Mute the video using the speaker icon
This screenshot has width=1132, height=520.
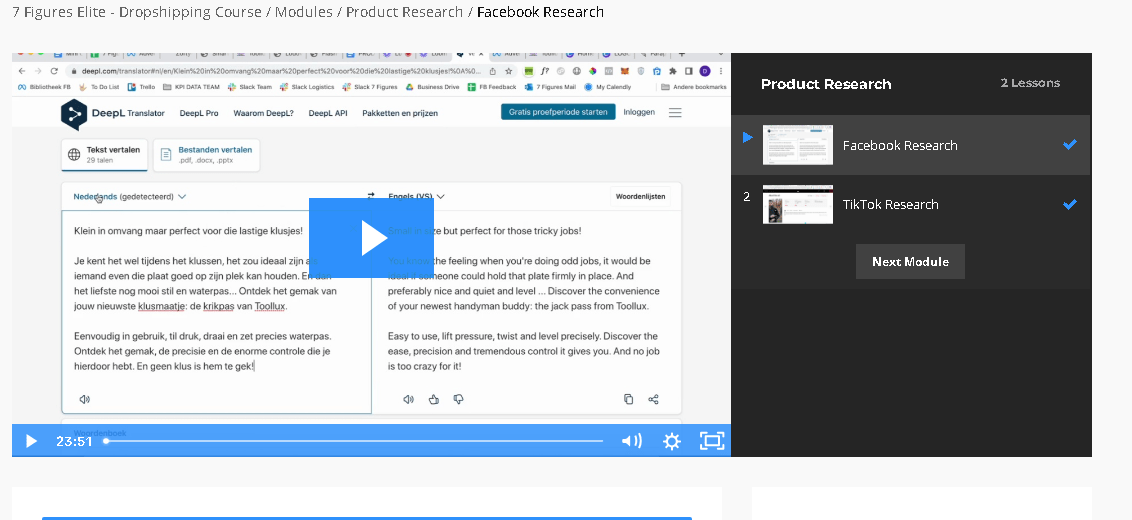[x=631, y=441]
